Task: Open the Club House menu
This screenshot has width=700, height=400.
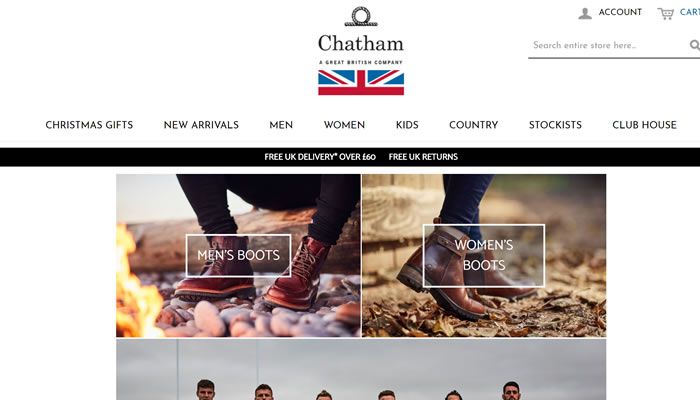Action: coord(644,125)
